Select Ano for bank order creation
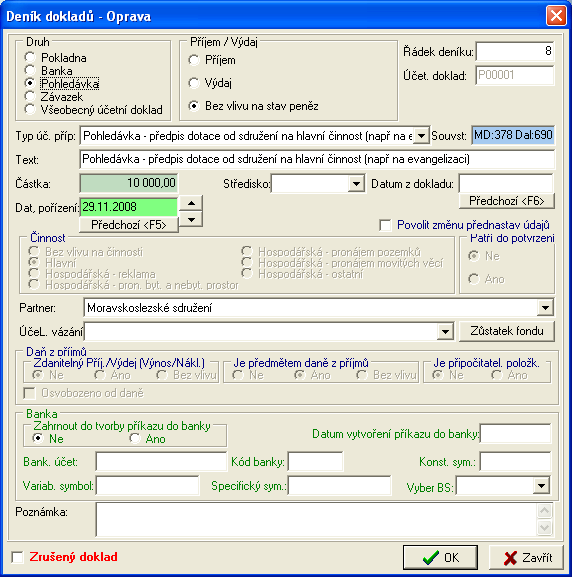572x577 pixels. 135,438
